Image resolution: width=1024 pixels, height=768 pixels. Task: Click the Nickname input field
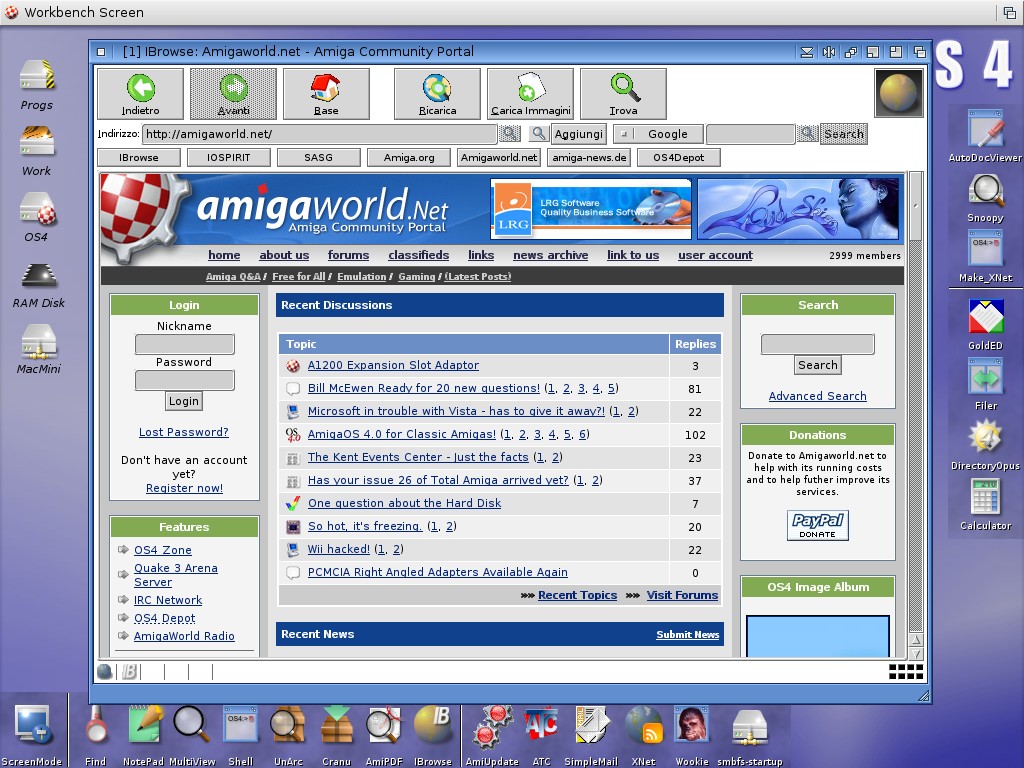tap(185, 344)
